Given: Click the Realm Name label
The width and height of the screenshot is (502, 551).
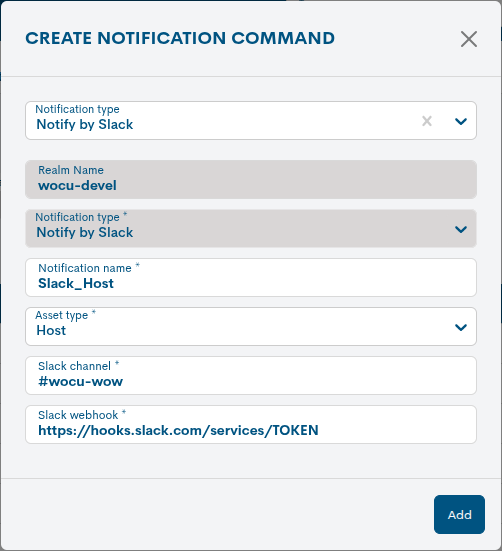Looking at the screenshot, I should pyautogui.click(x=71, y=170).
